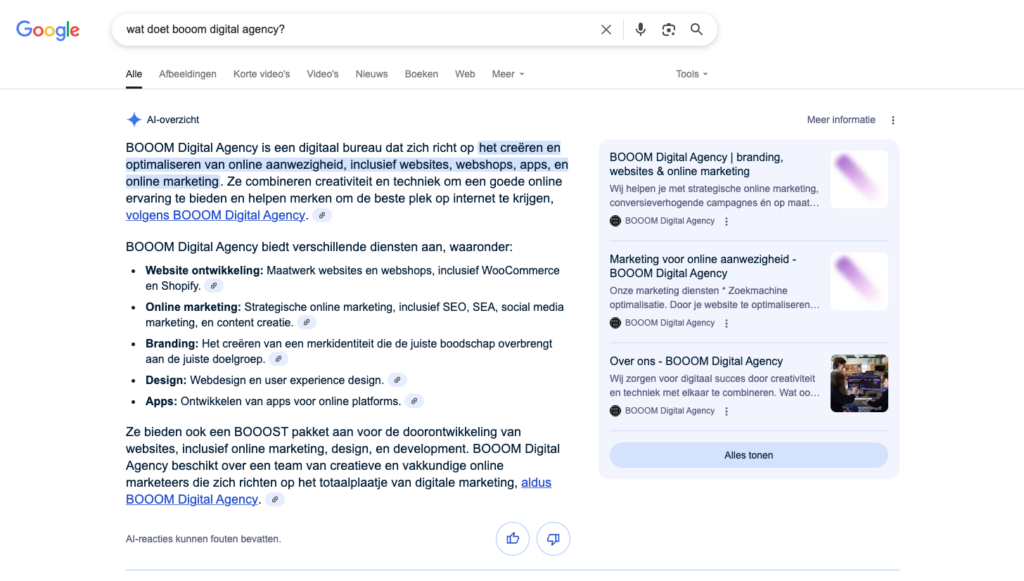Click the 'AI-overzicht' heading label
Viewport: 1024px width, 581px height.
(x=173, y=120)
